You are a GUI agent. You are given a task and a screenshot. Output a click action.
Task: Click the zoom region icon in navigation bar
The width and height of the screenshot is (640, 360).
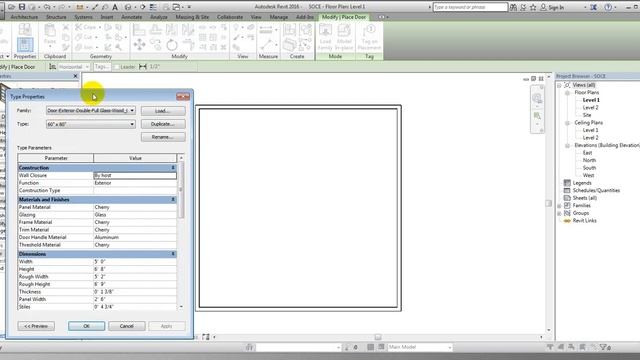coord(537,117)
